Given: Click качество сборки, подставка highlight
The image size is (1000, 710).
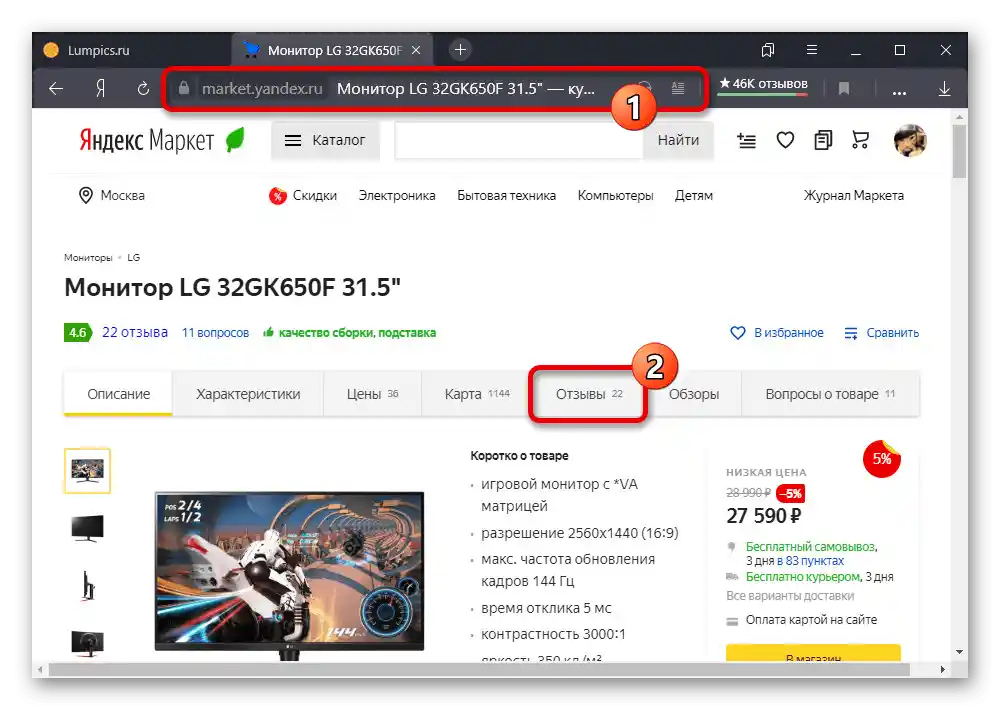Looking at the screenshot, I should pos(349,332).
